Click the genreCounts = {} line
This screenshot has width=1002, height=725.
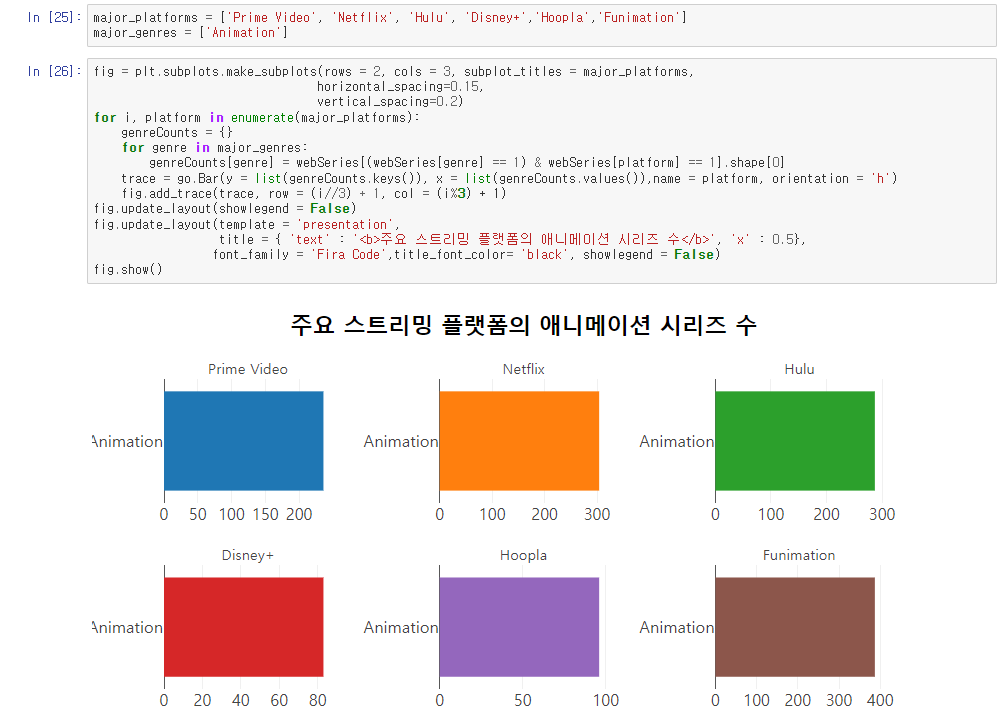tap(177, 132)
